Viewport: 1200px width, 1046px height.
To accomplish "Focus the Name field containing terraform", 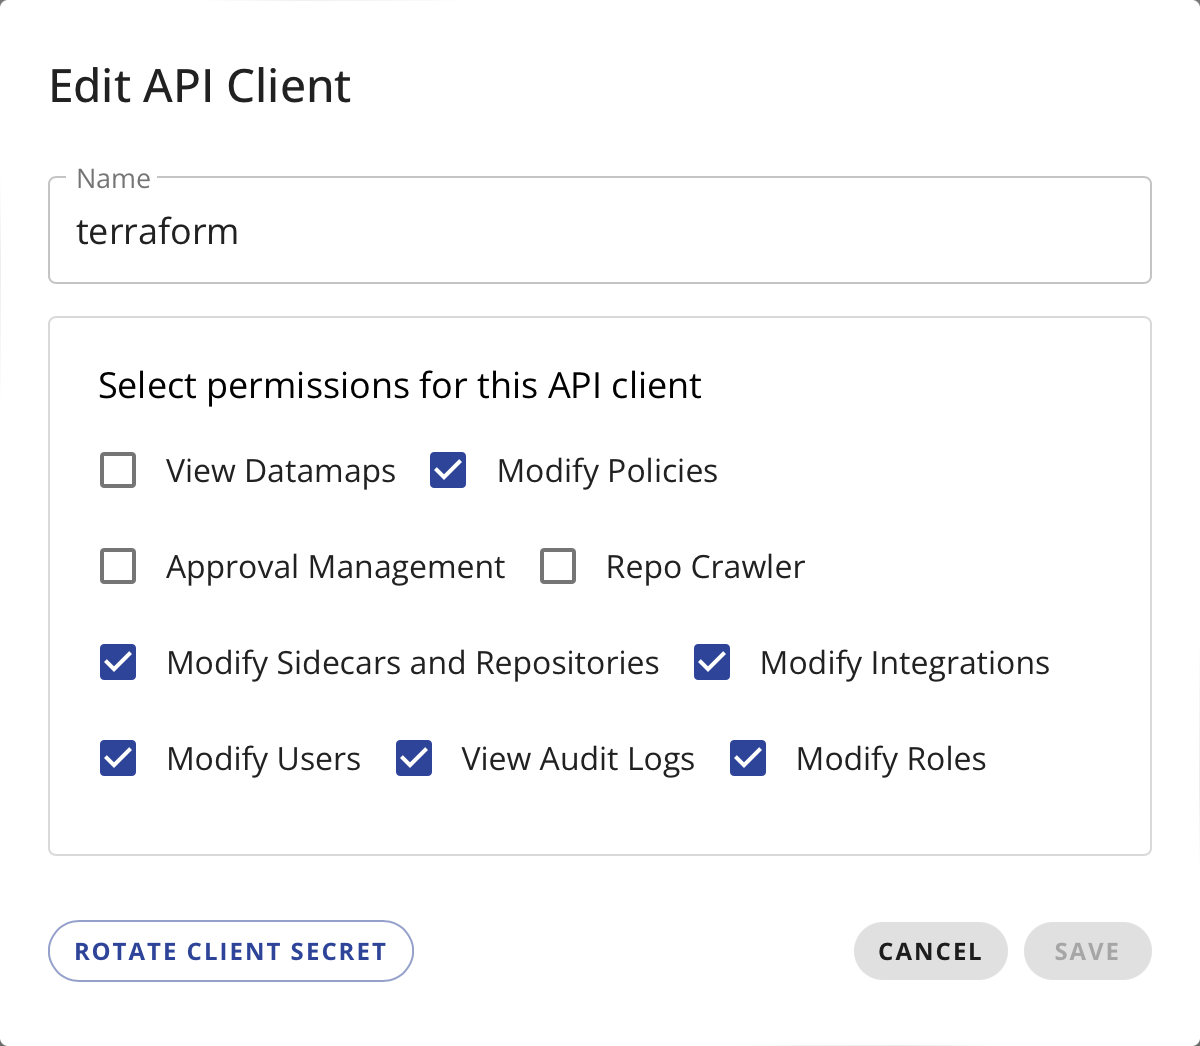I will pos(600,232).
